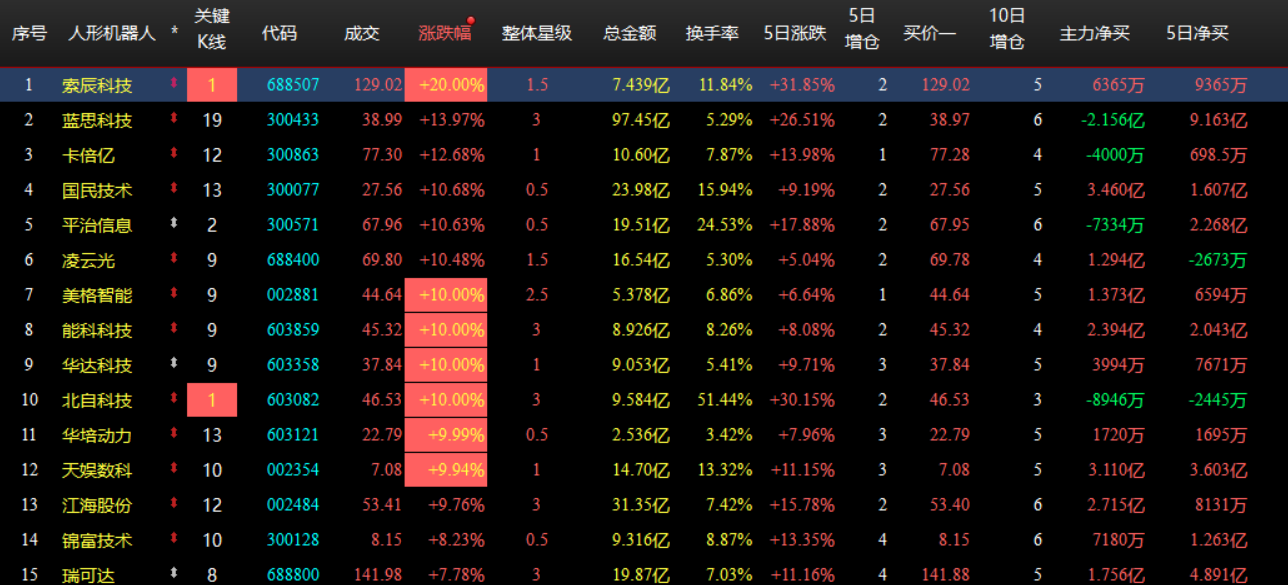Click the highlighted +9.99% change cell

tap(446, 435)
